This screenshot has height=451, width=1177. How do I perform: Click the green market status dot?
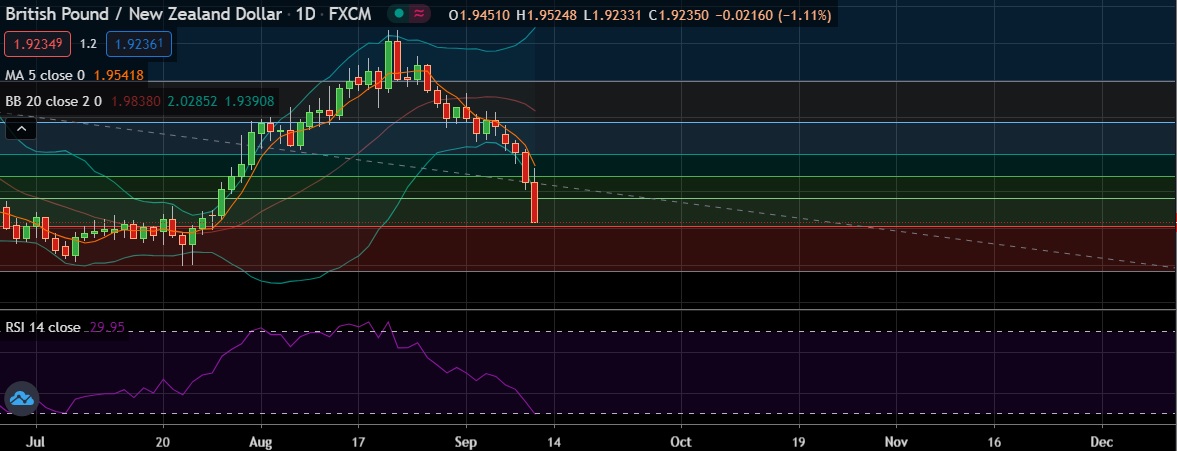pos(398,14)
